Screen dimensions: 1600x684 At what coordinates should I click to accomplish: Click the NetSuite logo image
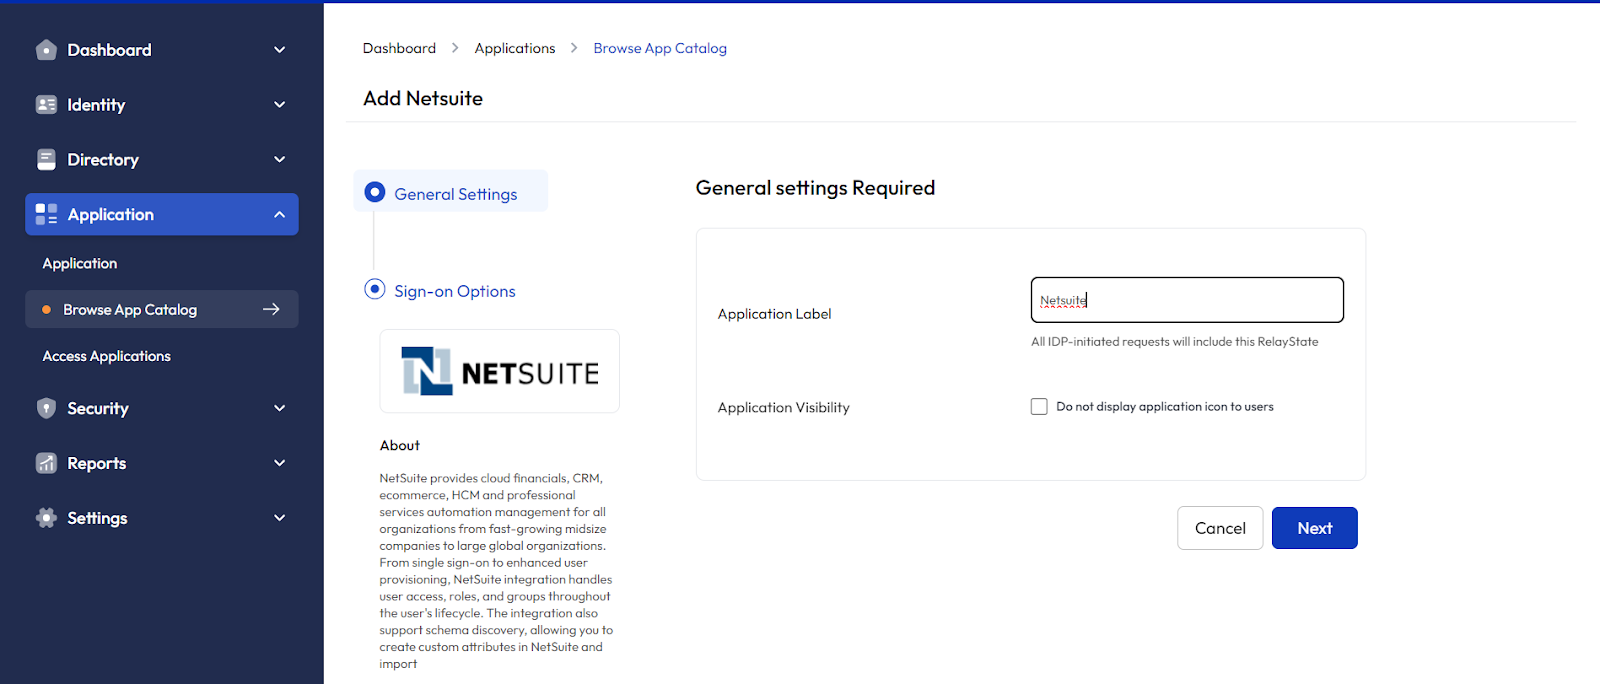(500, 371)
